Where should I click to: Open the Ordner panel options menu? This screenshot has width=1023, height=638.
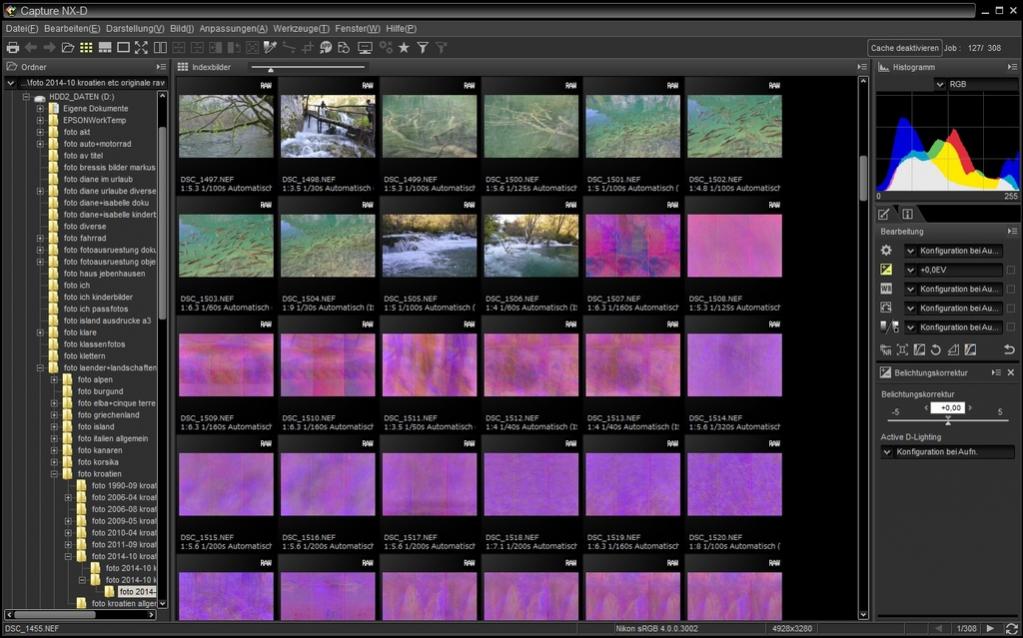pos(161,67)
